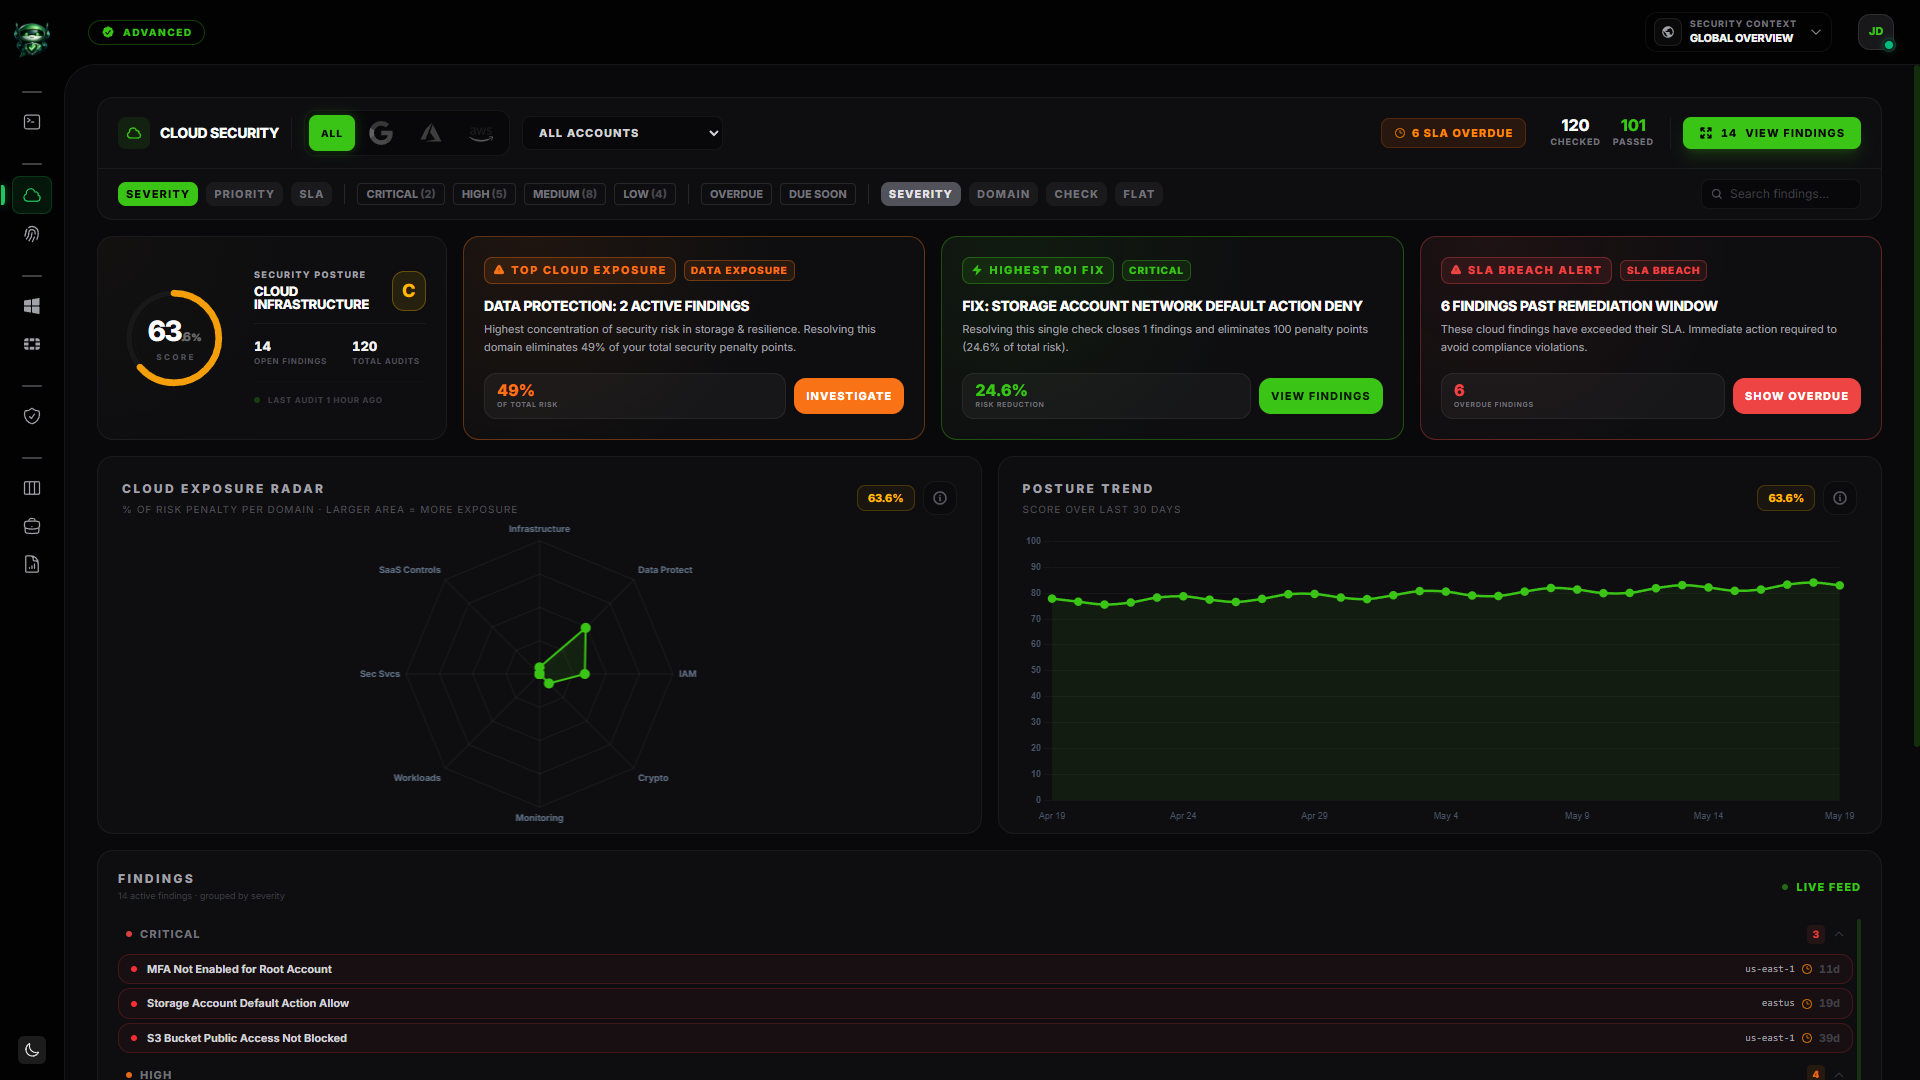
Task: Click the Advanced mode badge
Action: click(x=147, y=32)
